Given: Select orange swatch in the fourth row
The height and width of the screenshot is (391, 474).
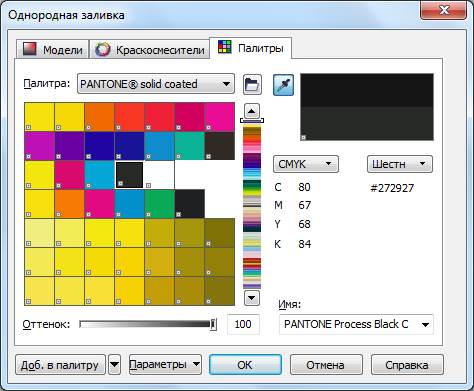Looking at the screenshot, I should pos(69,204).
